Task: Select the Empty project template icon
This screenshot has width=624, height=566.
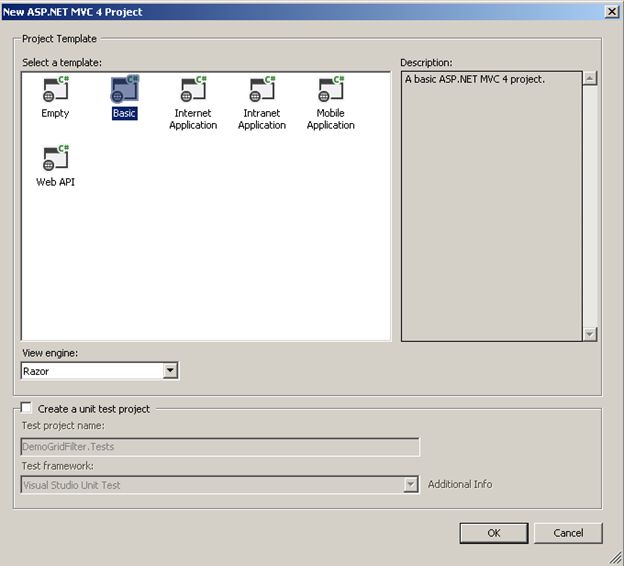Action: [56, 89]
